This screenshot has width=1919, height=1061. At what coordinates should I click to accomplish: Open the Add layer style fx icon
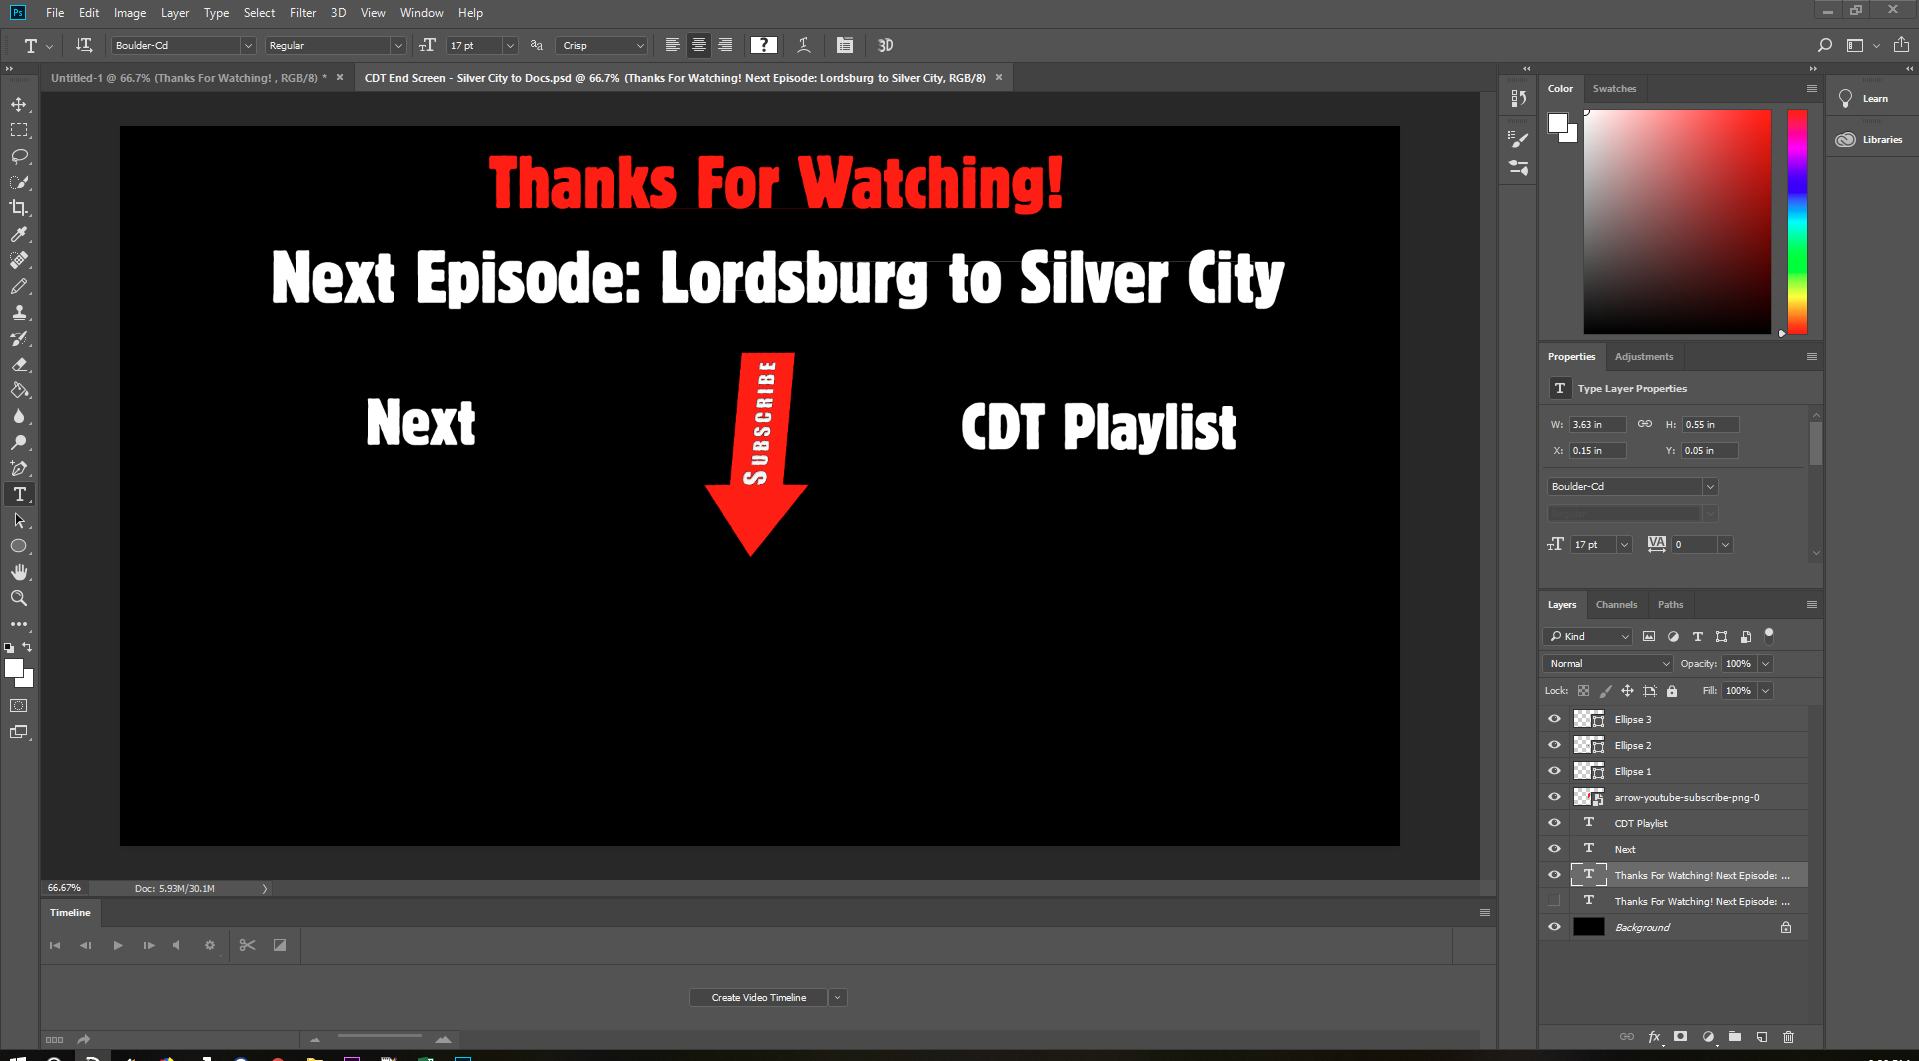tap(1656, 1037)
